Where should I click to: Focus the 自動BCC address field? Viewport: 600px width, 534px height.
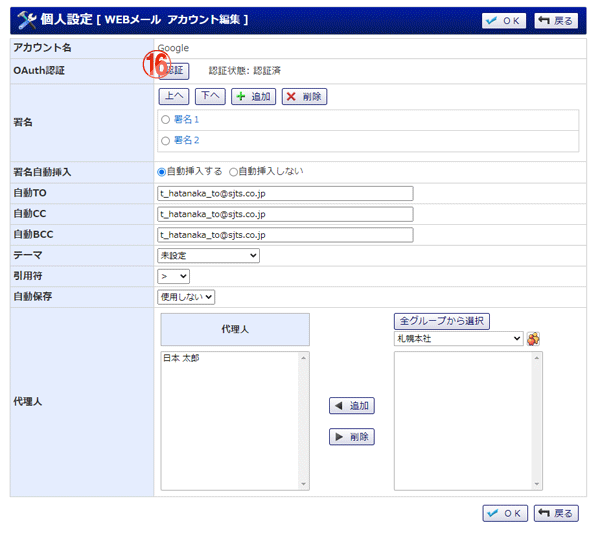tap(285, 235)
